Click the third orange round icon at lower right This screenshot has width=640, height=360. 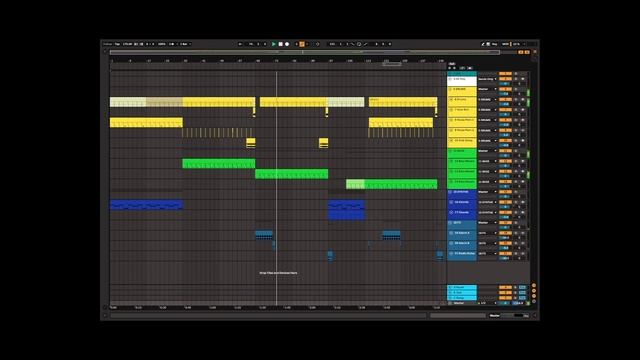point(534,296)
